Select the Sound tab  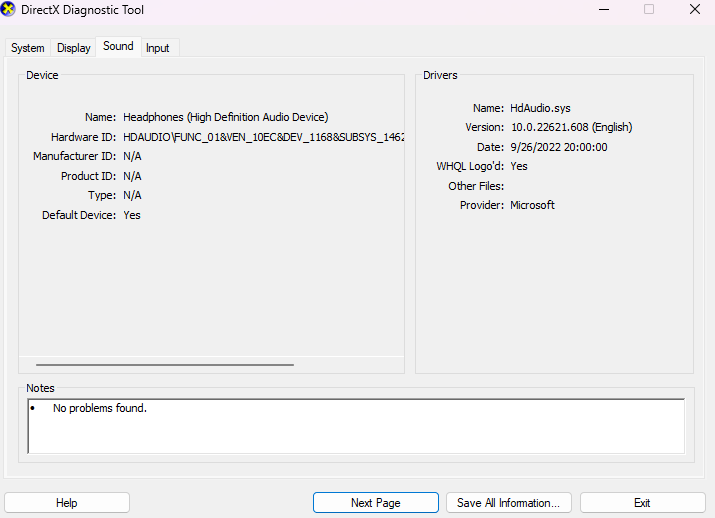tap(118, 46)
